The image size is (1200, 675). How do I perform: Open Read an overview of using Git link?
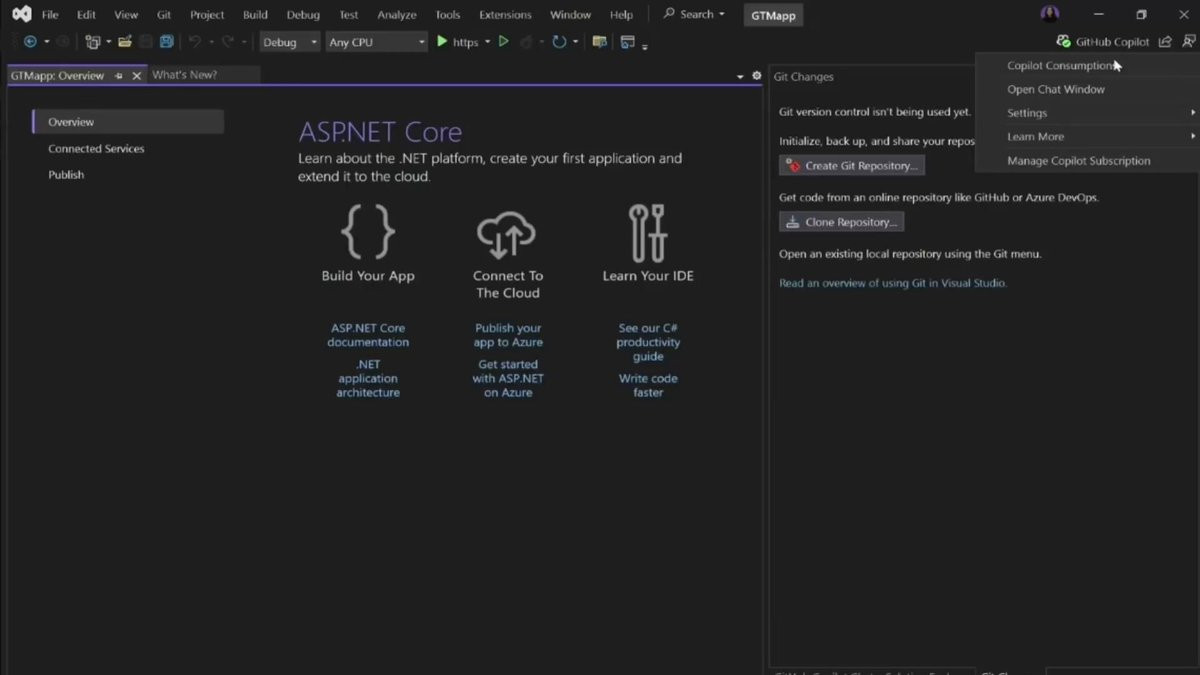893,283
